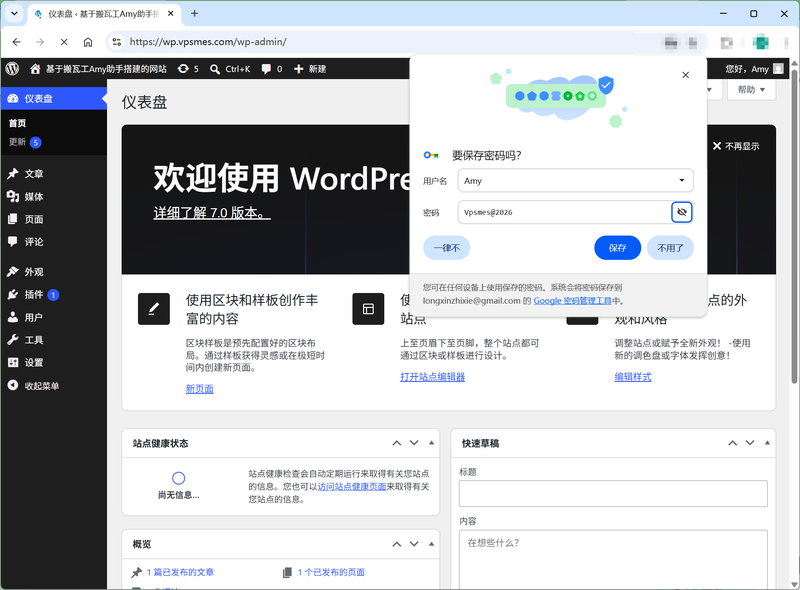
Task: Click 保存 to save the password
Action: pos(617,248)
